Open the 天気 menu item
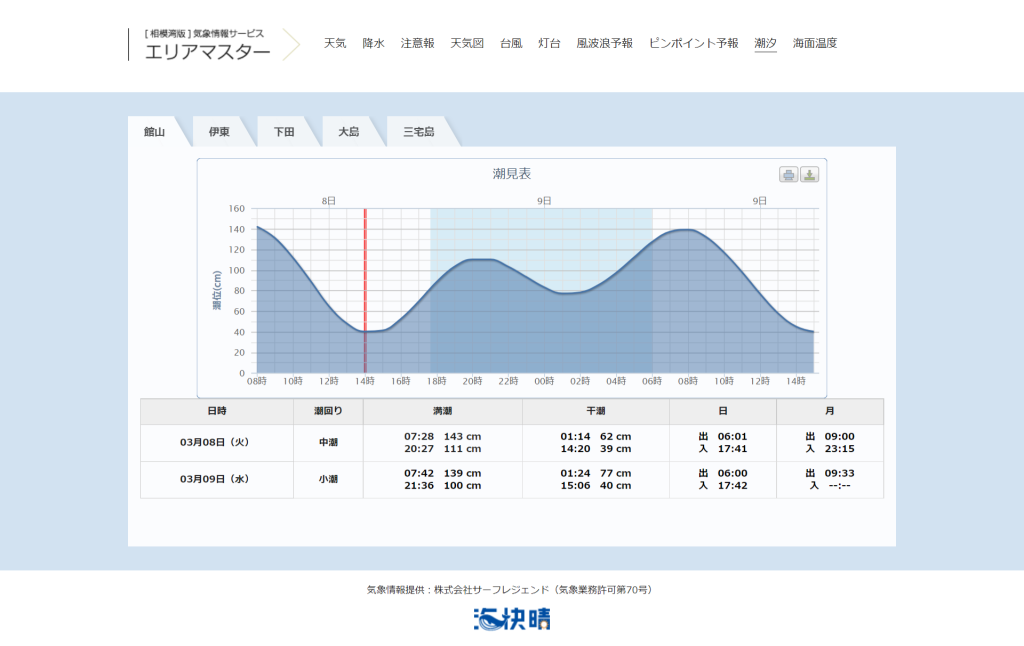 (335, 44)
